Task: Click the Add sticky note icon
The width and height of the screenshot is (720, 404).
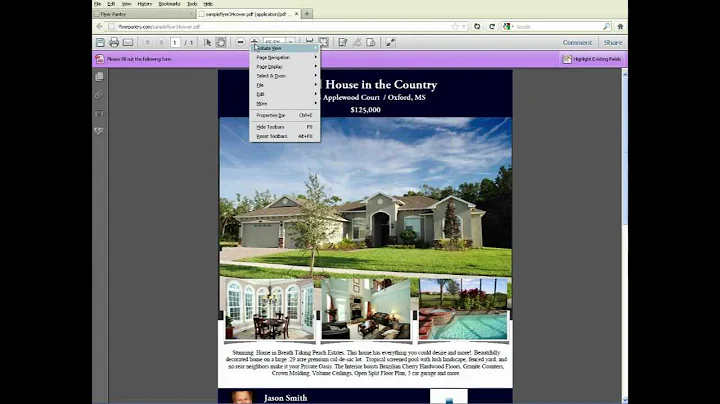Action: (343, 42)
